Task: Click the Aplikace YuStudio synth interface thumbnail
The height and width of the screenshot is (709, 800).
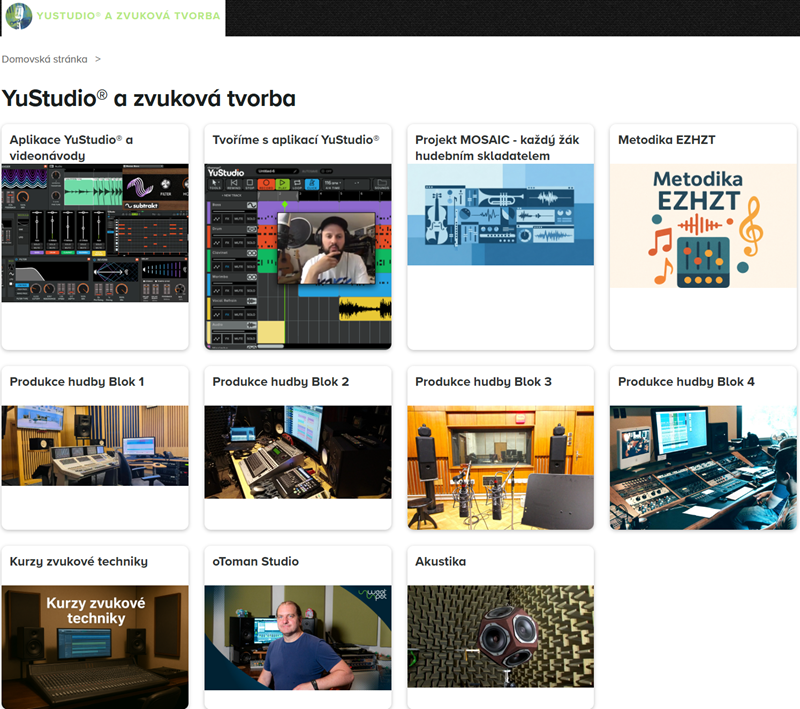Action: pos(95,234)
